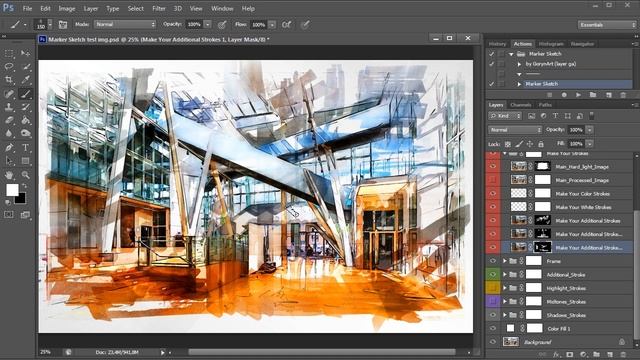Screen dimensions: 640x360
Task: Hide the Make Your White Strokes layer
Action: (493, 207)
